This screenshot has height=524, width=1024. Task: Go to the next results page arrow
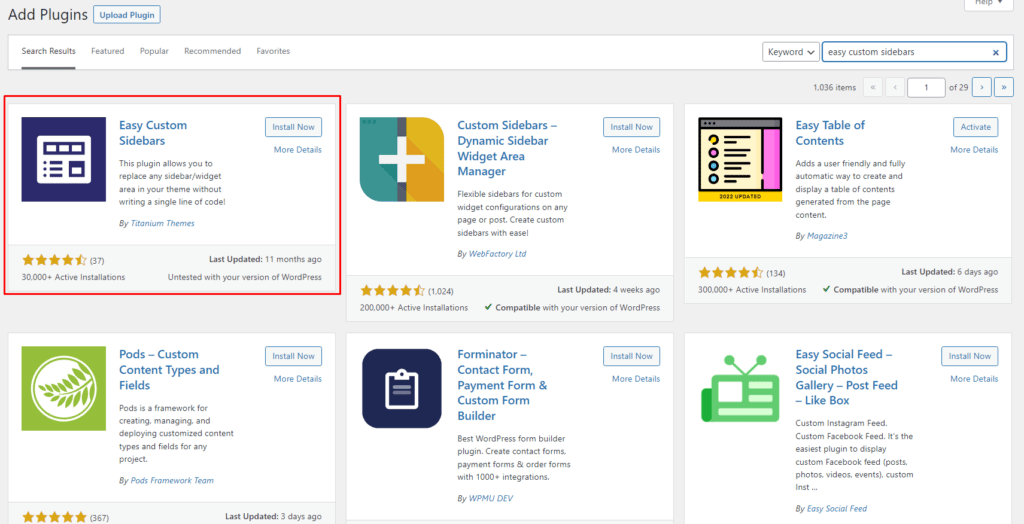(x=982, y=87)
